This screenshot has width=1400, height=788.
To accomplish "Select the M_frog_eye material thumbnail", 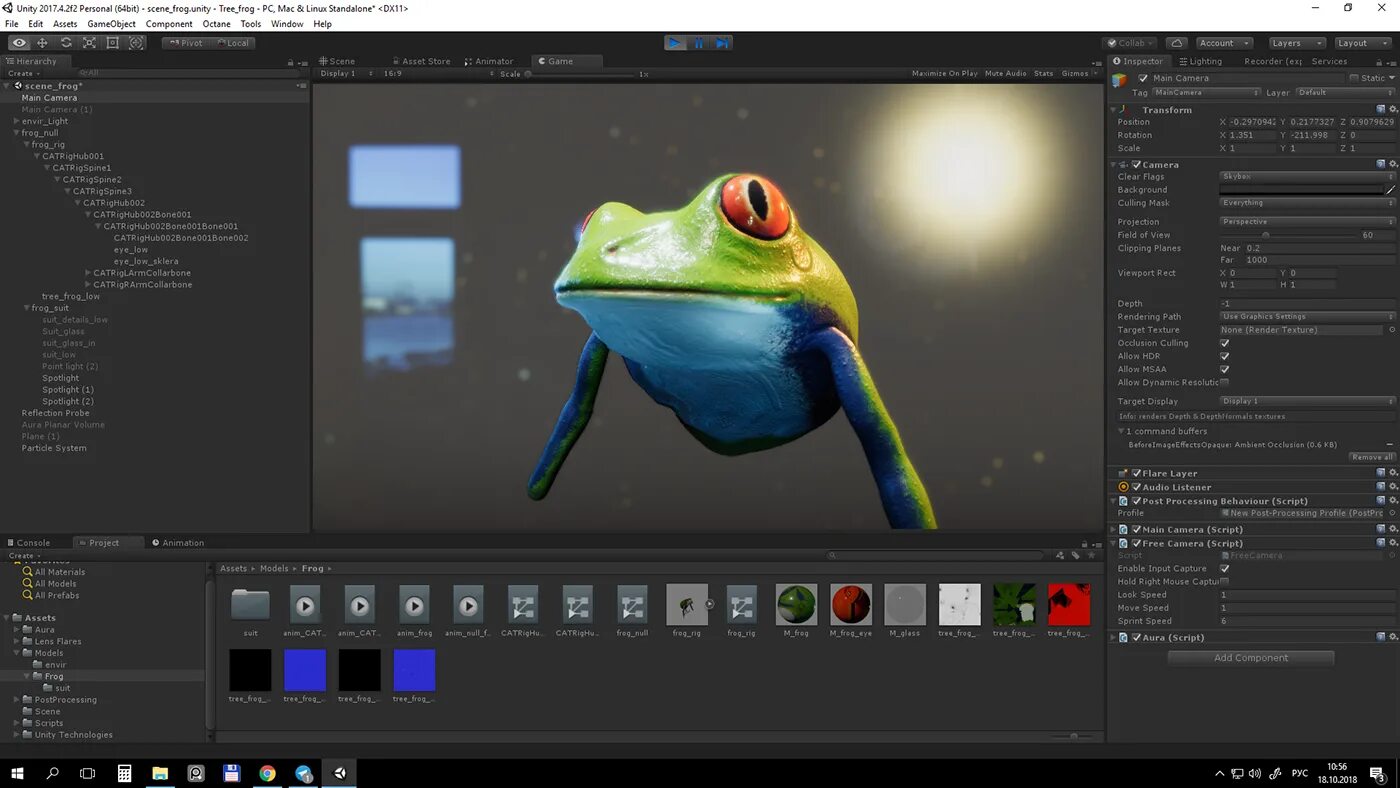I will pyautogui.click(x=851, y=605).
